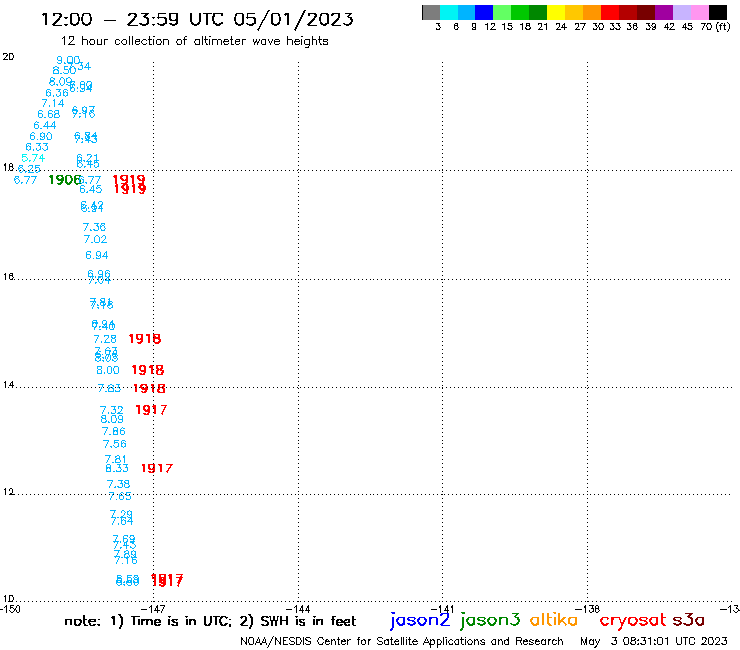This screenshot has width=740, height=650.
Task: Click the 8.00 wave height value
Action: (108, 370)
